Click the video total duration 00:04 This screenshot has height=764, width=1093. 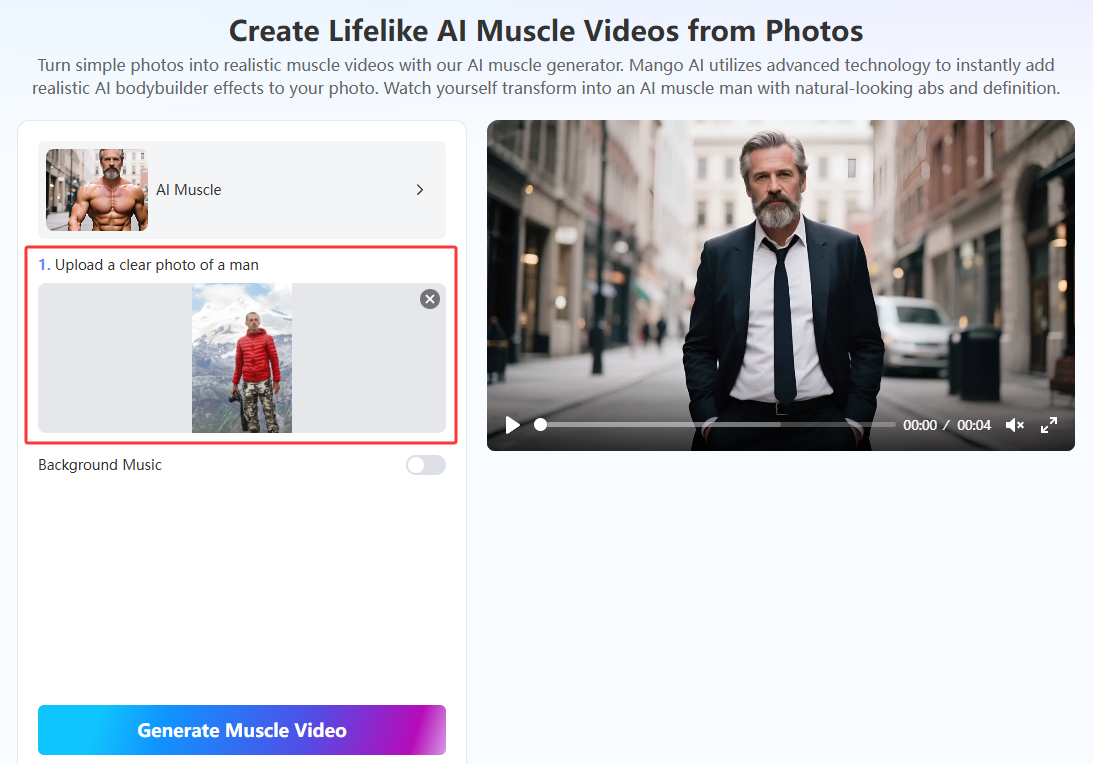click(974, 425)
